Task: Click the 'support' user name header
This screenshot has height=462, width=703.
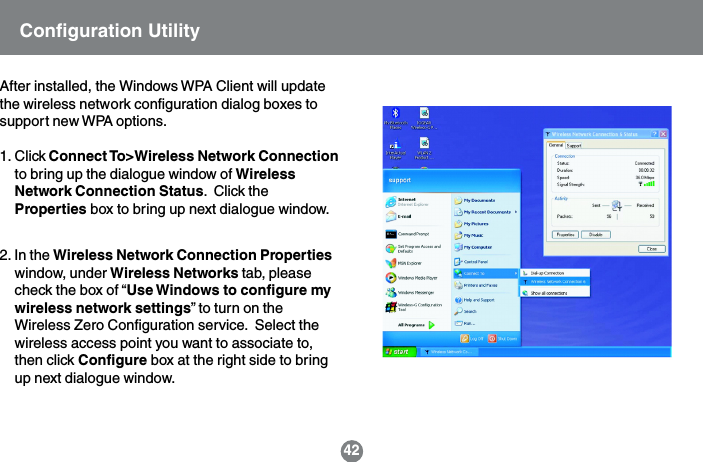Action: coord(399,180)
